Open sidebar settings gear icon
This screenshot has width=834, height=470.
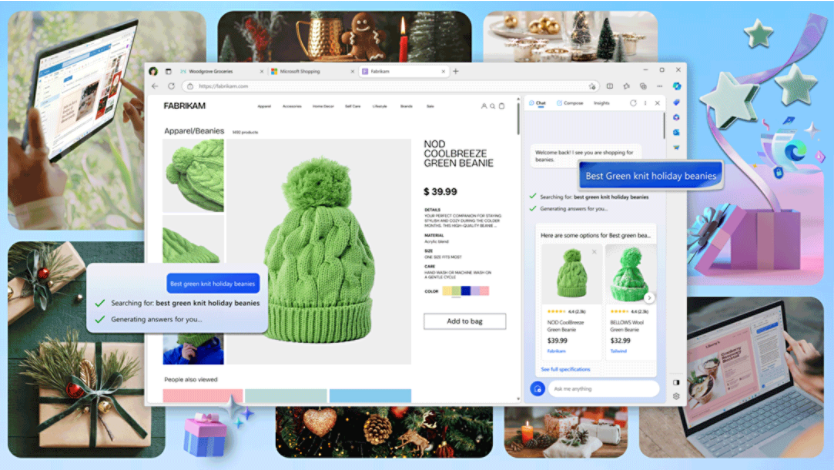click(x=676, y=396)
